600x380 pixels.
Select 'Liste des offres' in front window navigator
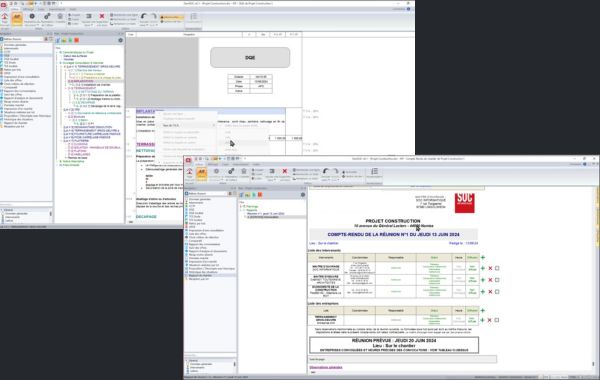(197, 234)
